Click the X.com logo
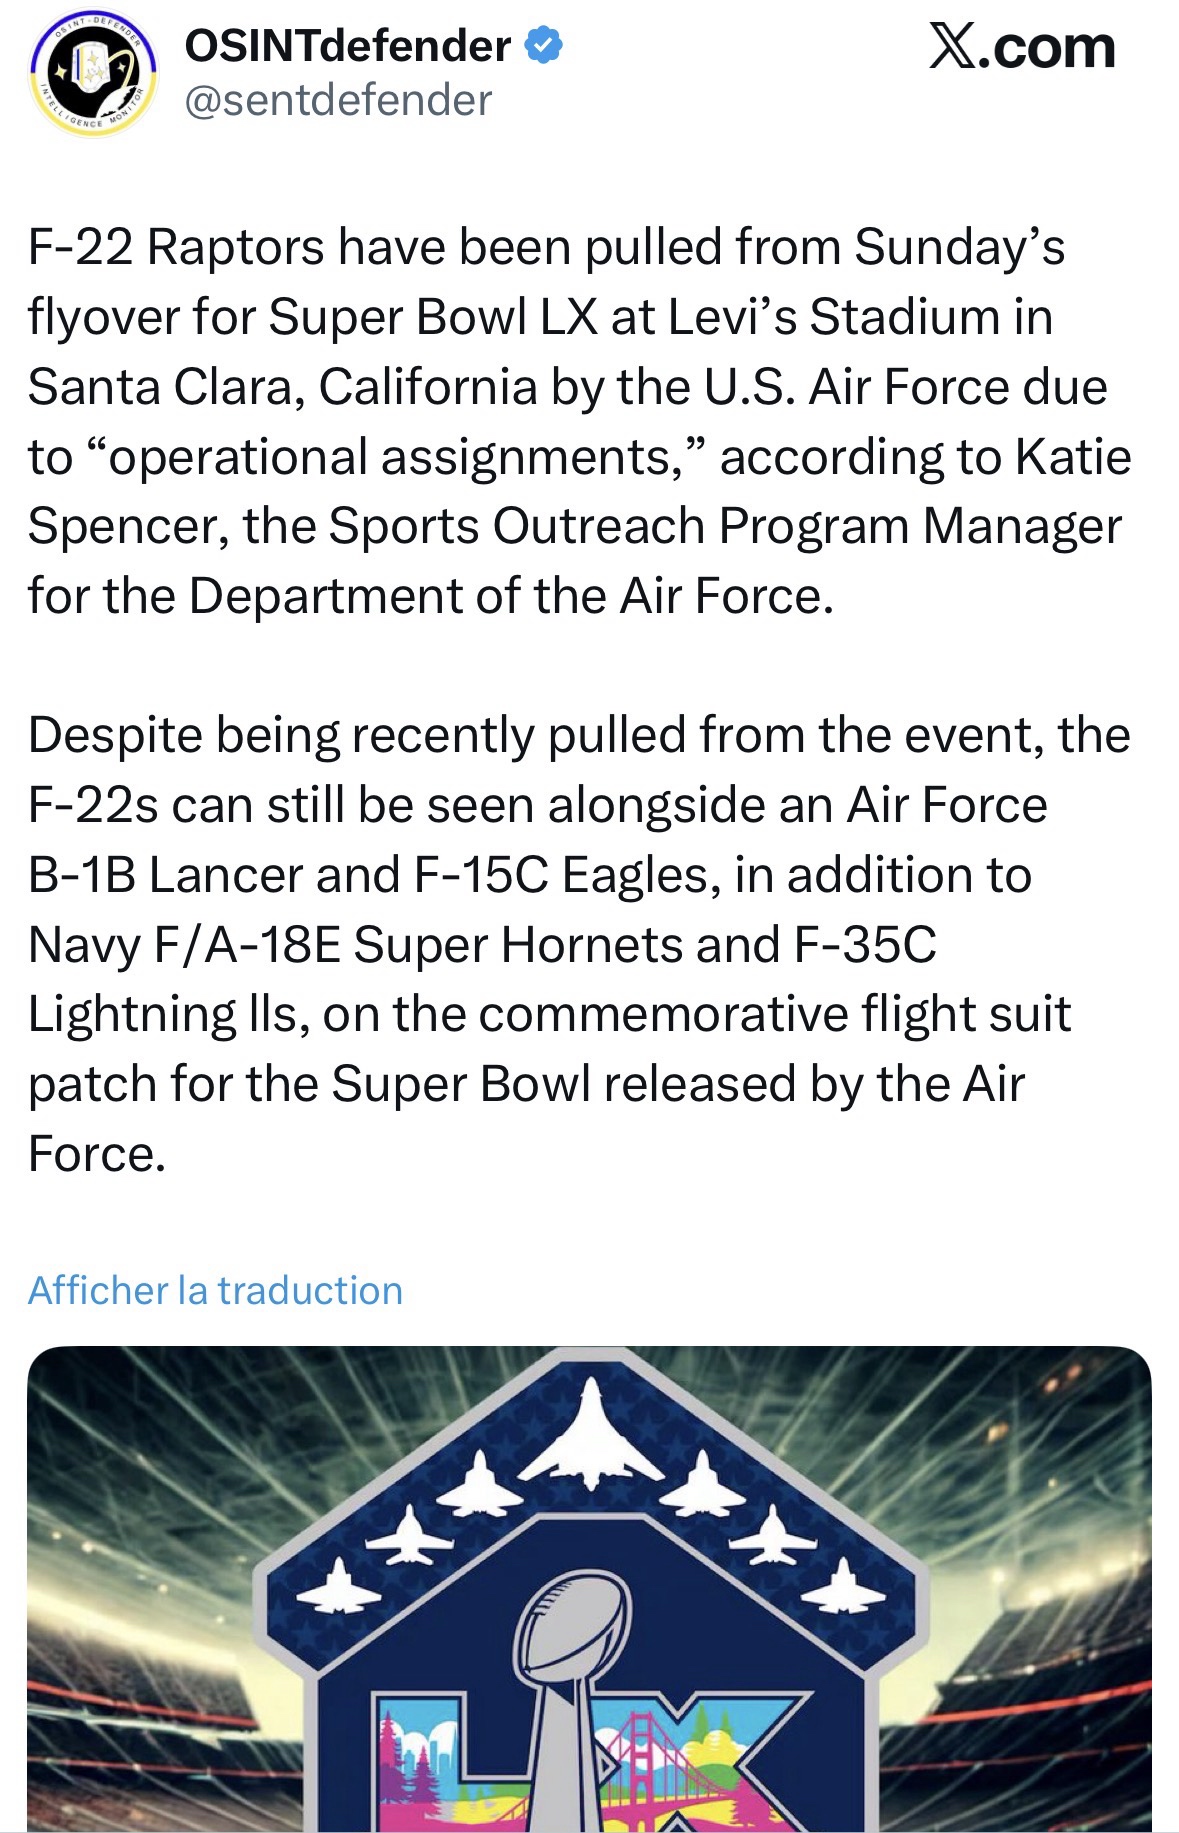This screenshot has height=1833, width=1179. tap(1021, 48)
